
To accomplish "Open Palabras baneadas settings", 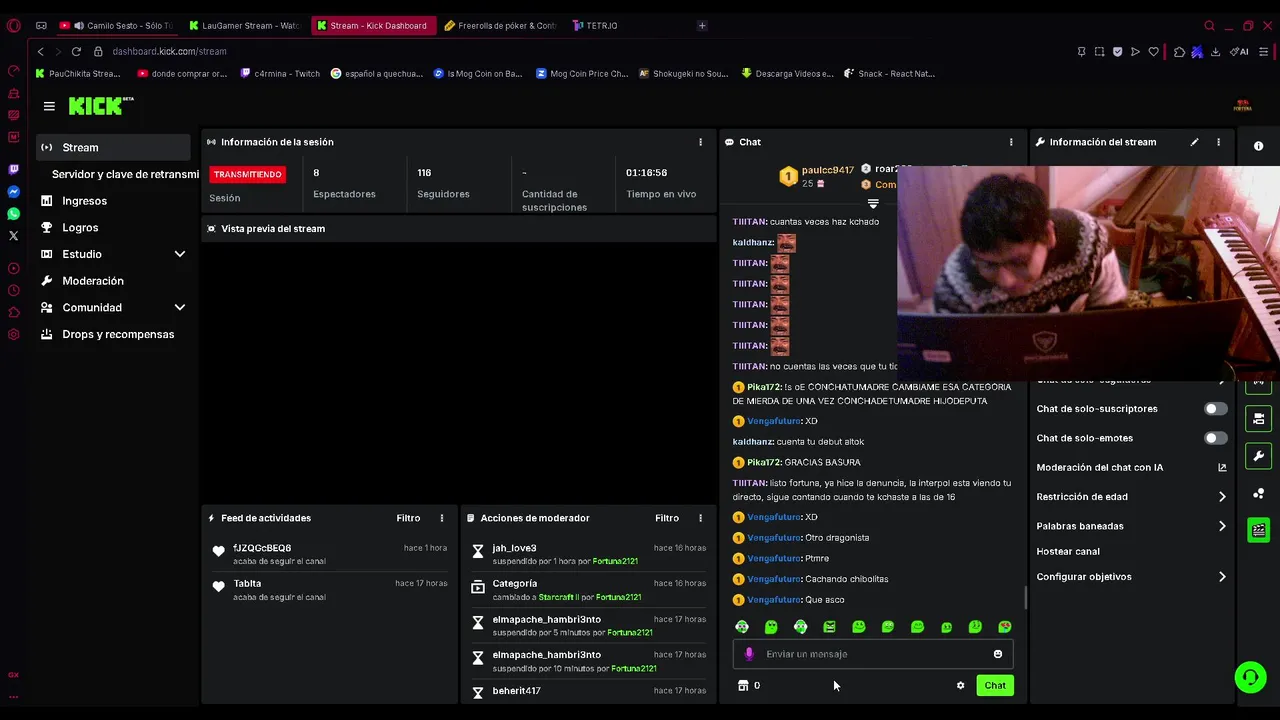I will click(x=1131, y=526).
